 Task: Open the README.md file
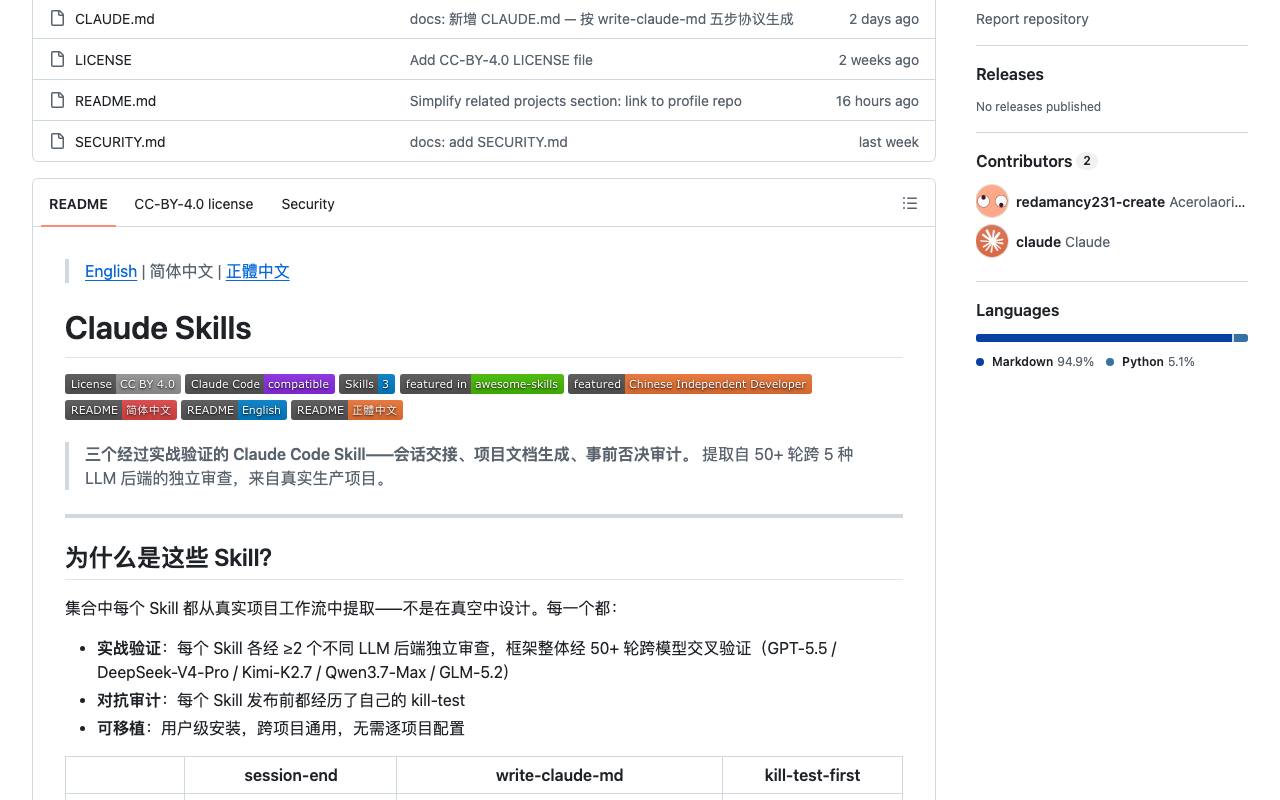[x=115, y=101]
